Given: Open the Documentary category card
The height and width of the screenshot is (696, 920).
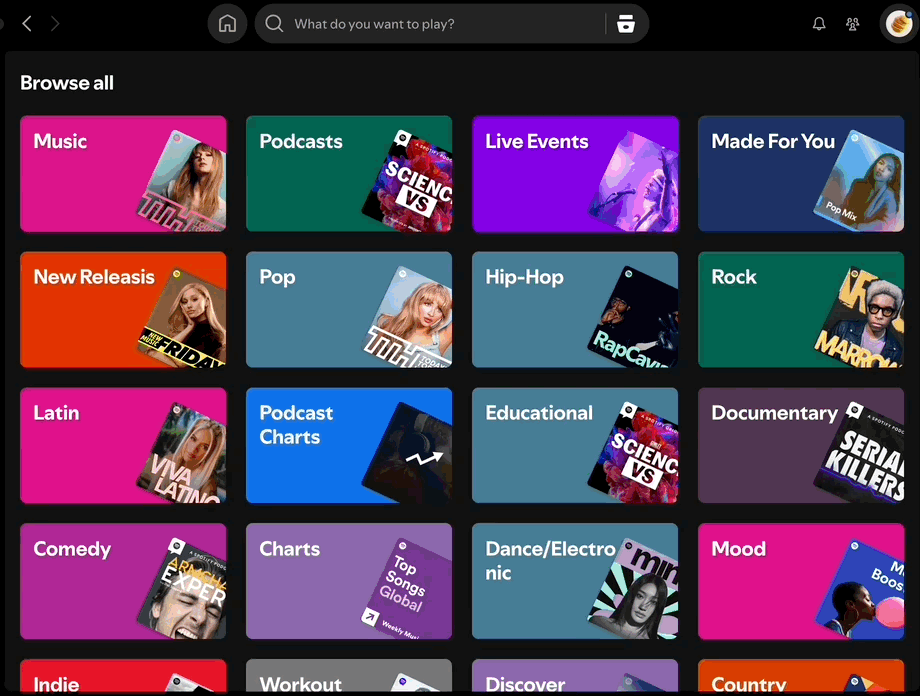Looking at the screenshot, I should coord(801,445).
